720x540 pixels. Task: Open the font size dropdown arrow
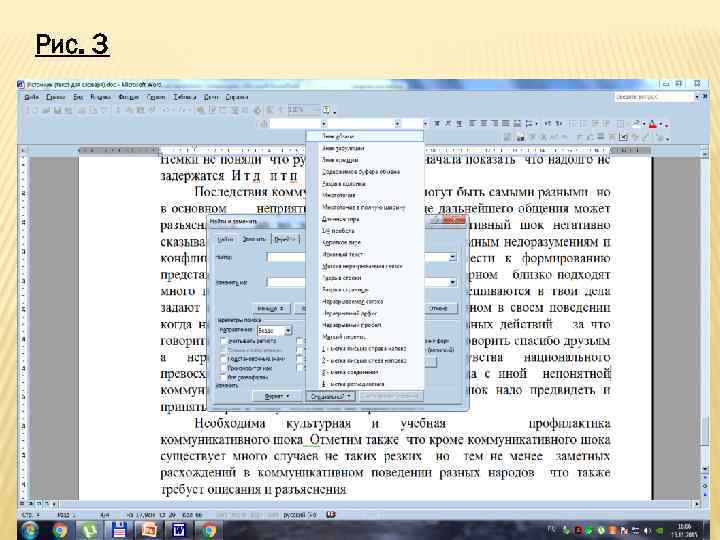coord(425,124)
